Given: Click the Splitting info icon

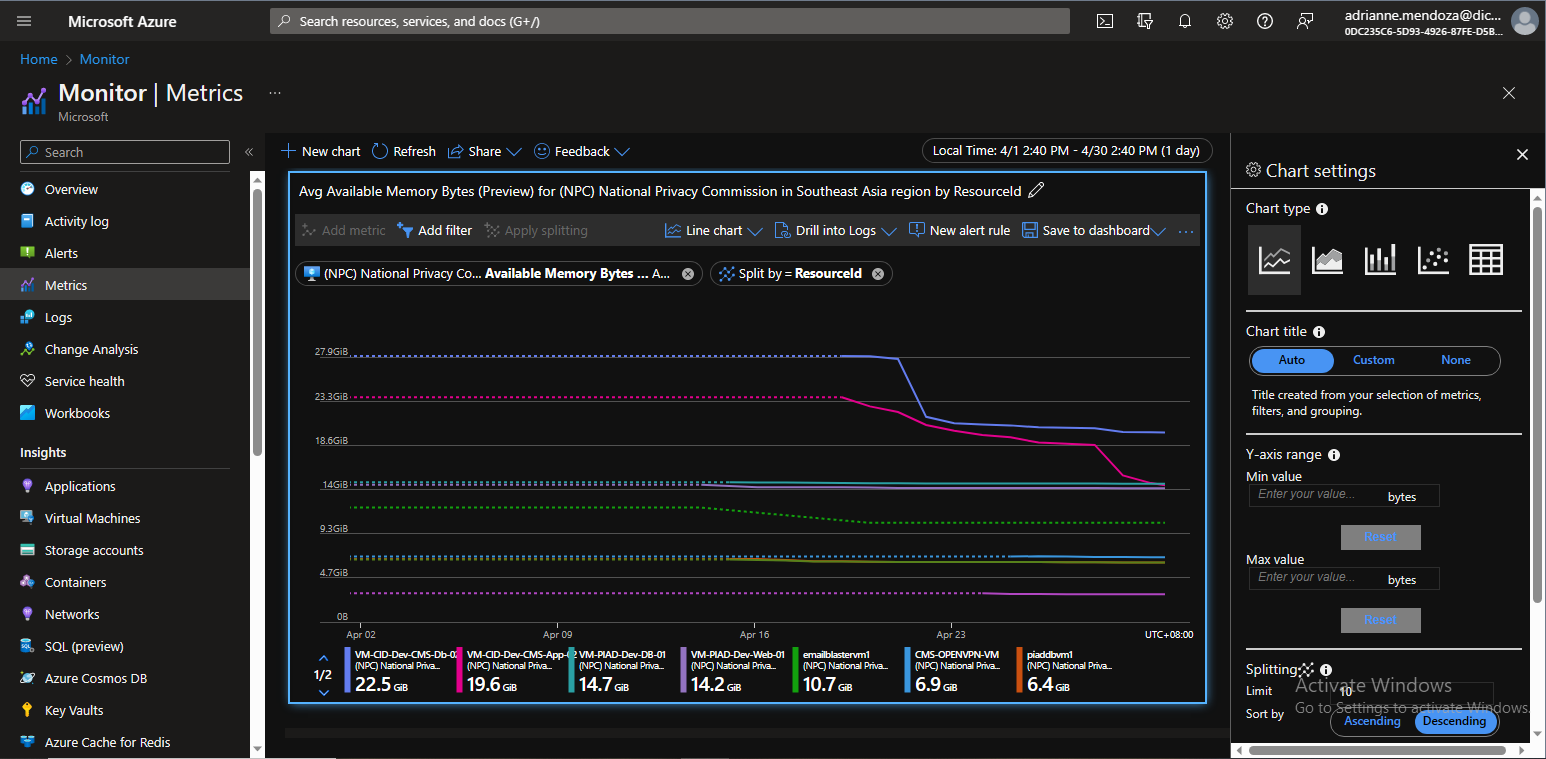Looking at the screenshot, I should point(1326,670).
